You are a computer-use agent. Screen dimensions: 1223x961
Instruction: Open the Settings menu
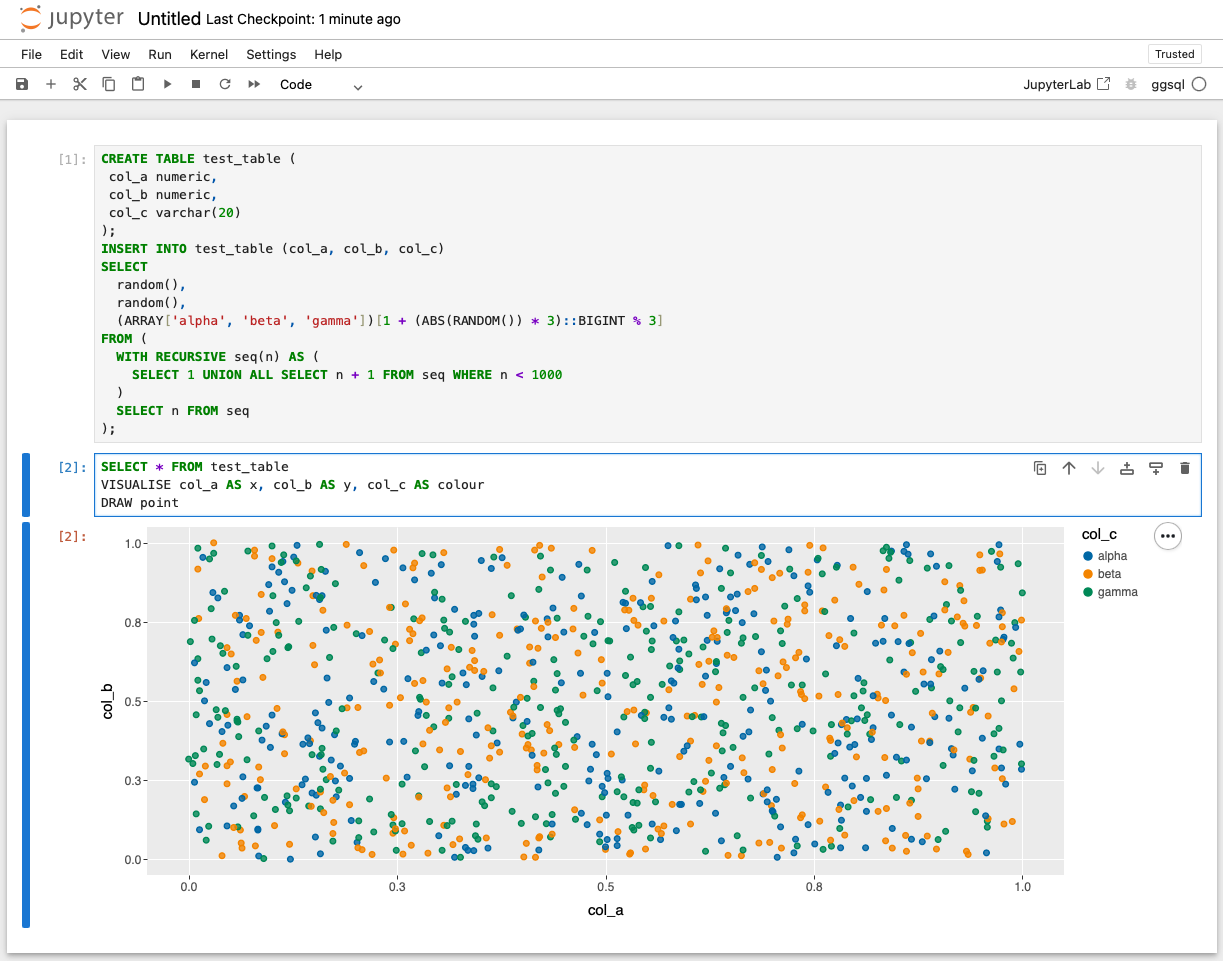pyautogui.click(x=271, y=55)
